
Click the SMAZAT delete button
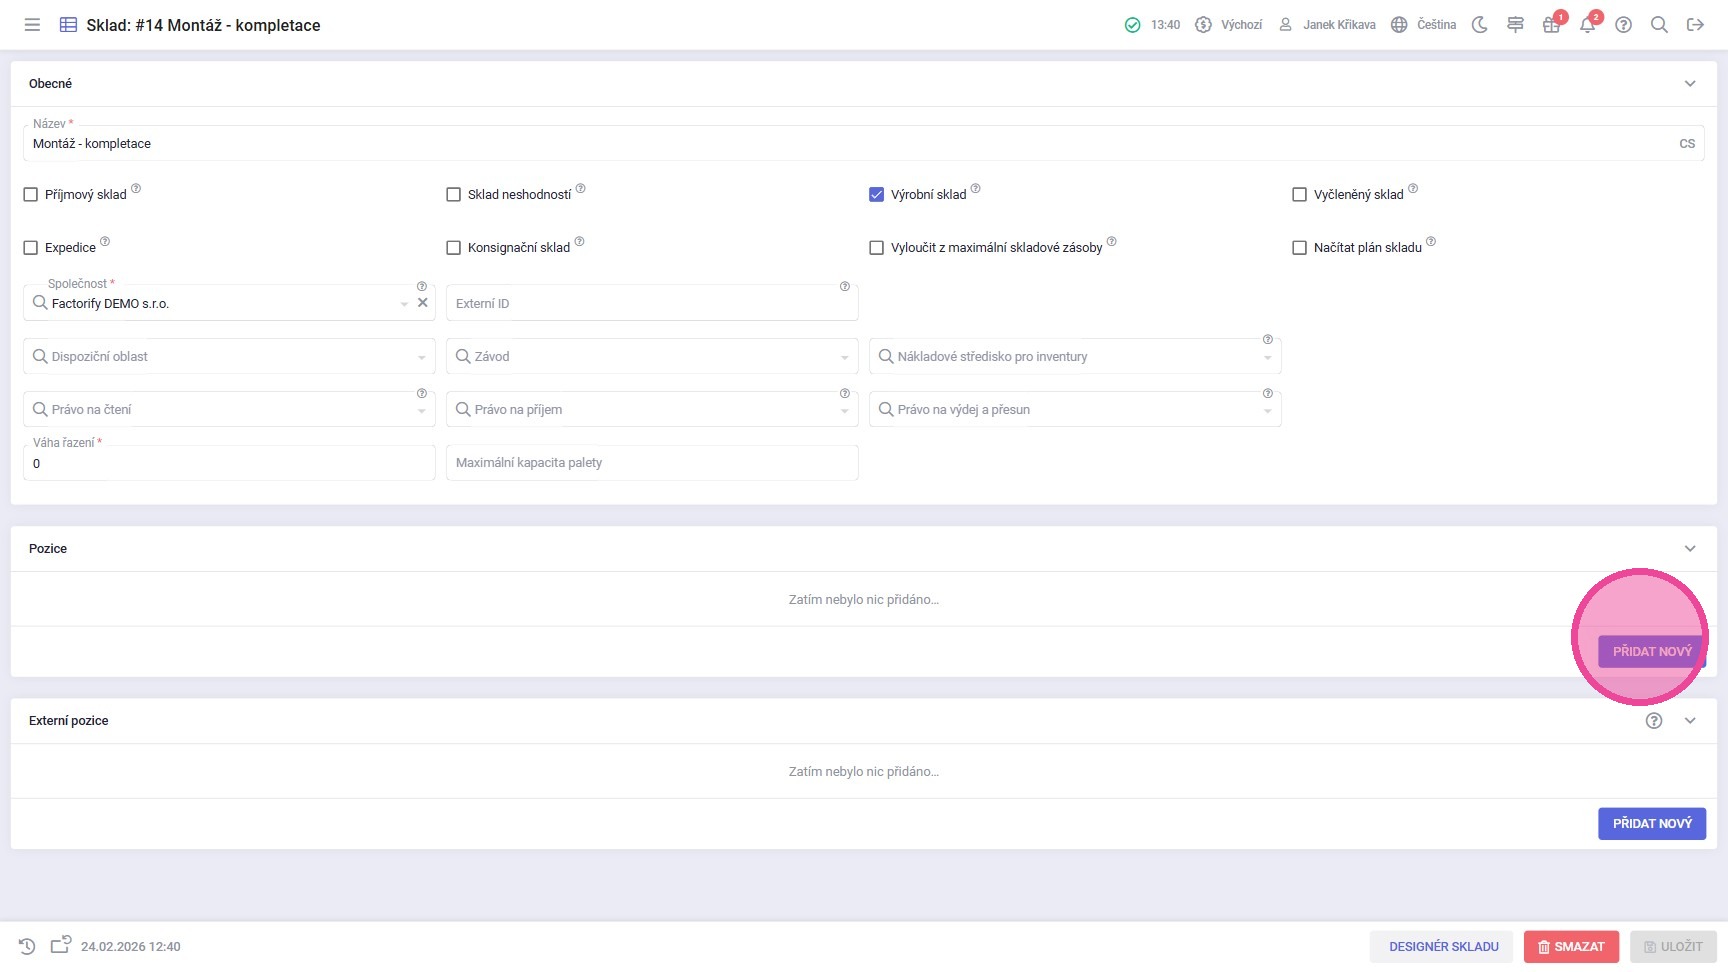[1571, 946]
